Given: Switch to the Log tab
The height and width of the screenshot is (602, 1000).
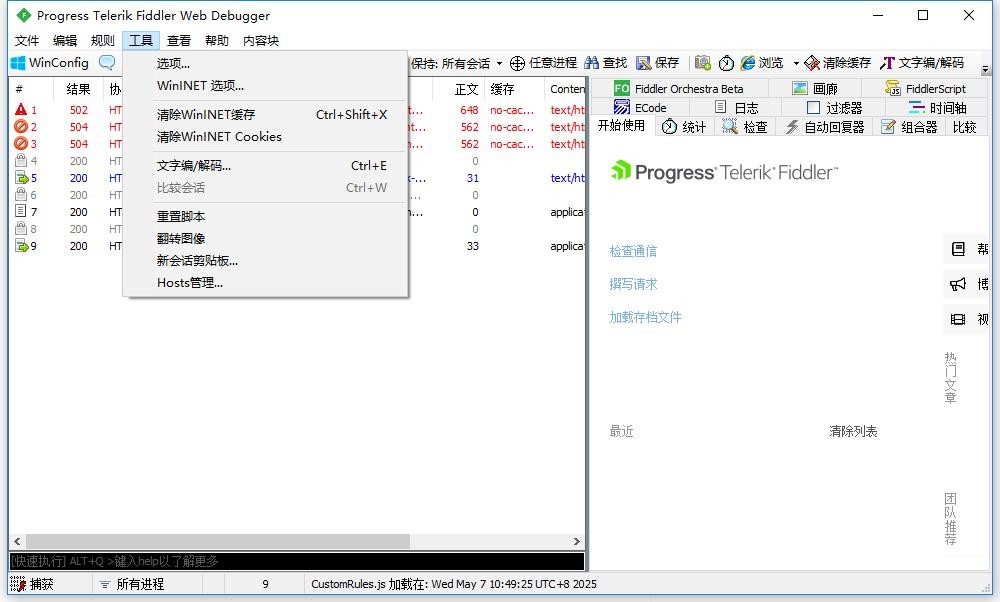Looking at the screenshot, I should [x=736, y=107].
